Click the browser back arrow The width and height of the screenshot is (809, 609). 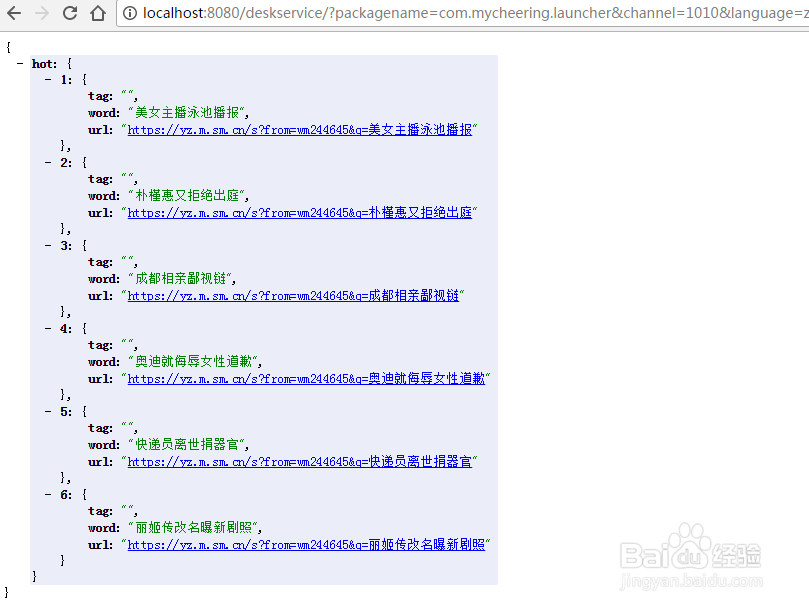pos(14,13)
